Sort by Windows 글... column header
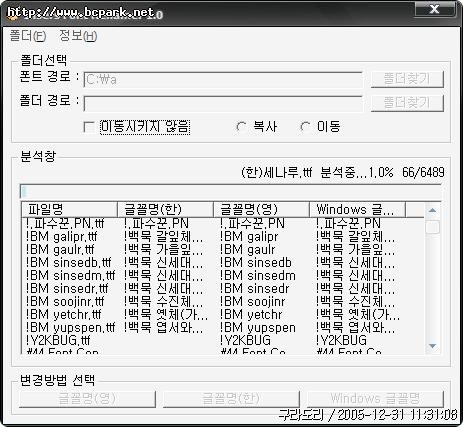 [357, 209]
